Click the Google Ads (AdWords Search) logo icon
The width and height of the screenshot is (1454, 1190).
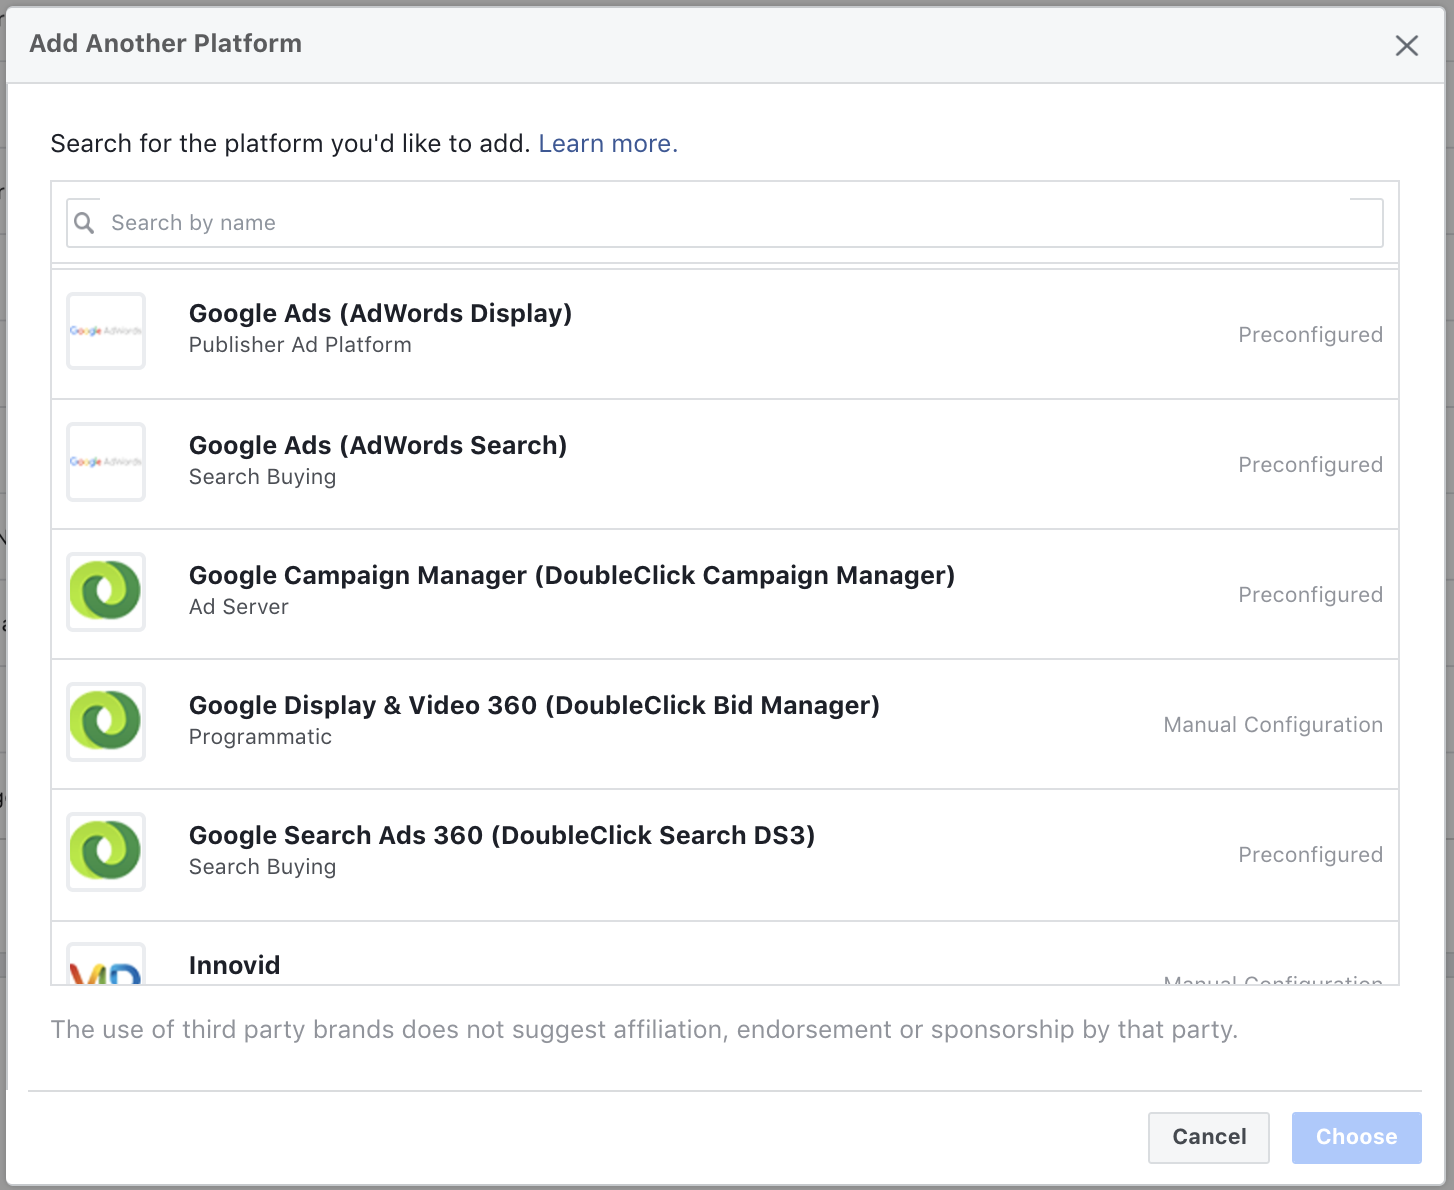click(x=106, y=462)
